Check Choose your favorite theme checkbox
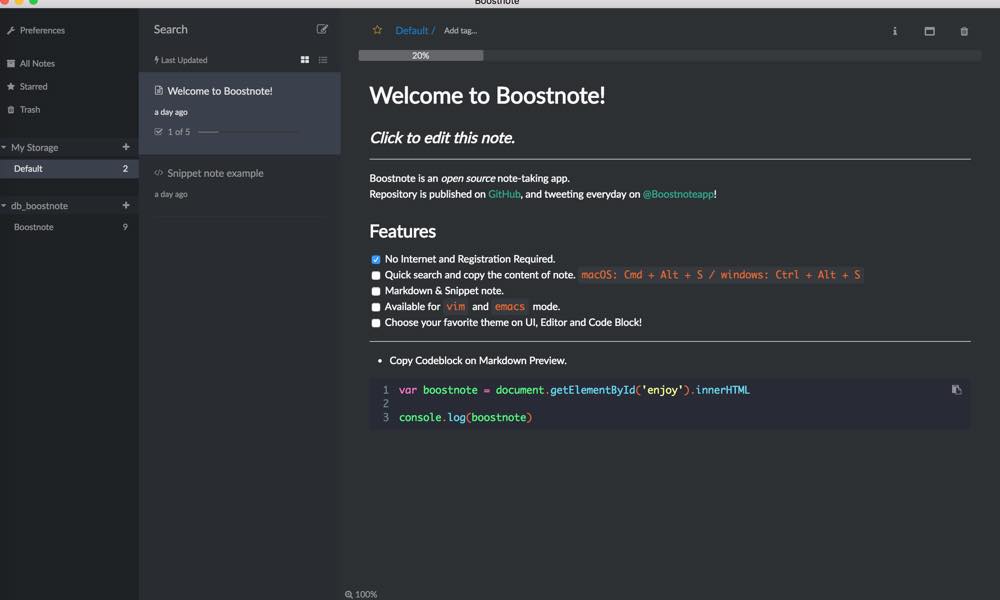This screenshot has width=1000, height=600. pyautogui.click(x=376, y=323)
